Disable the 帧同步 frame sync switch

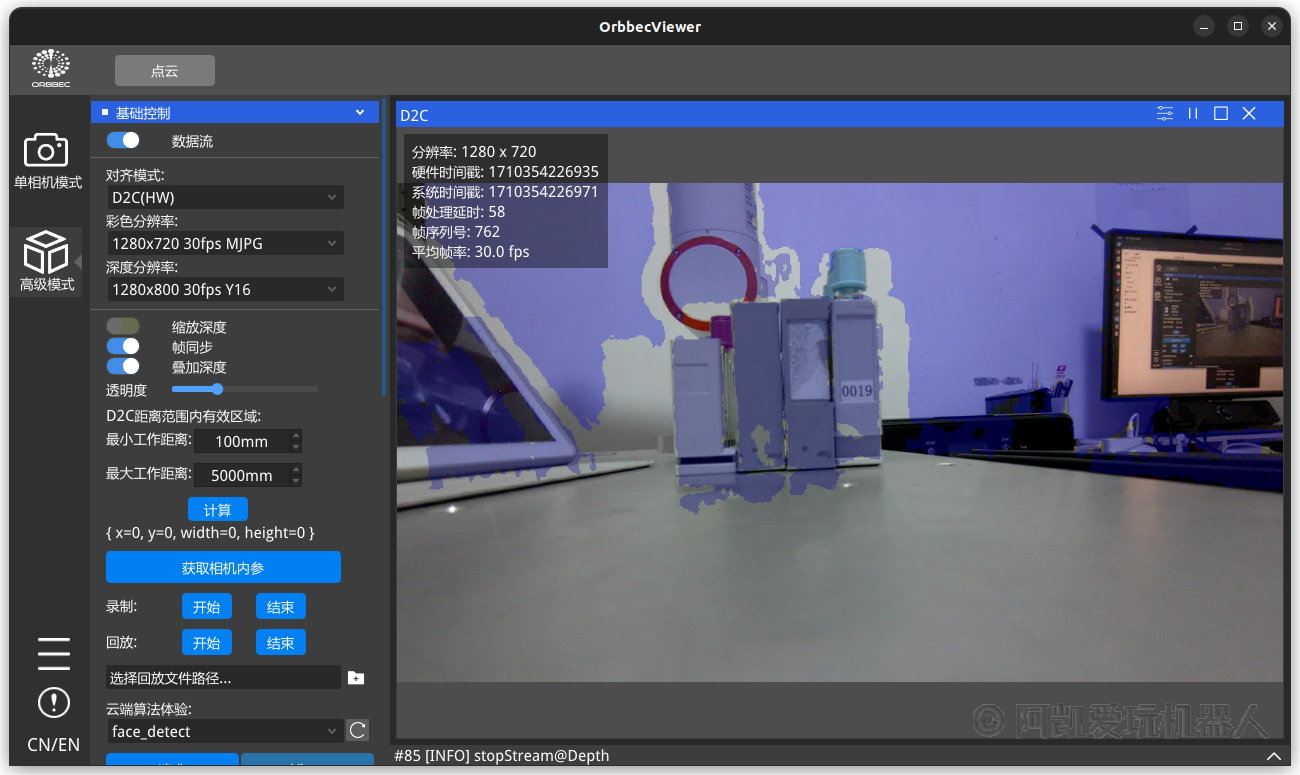pyautogui.click(x=123, y=347)
